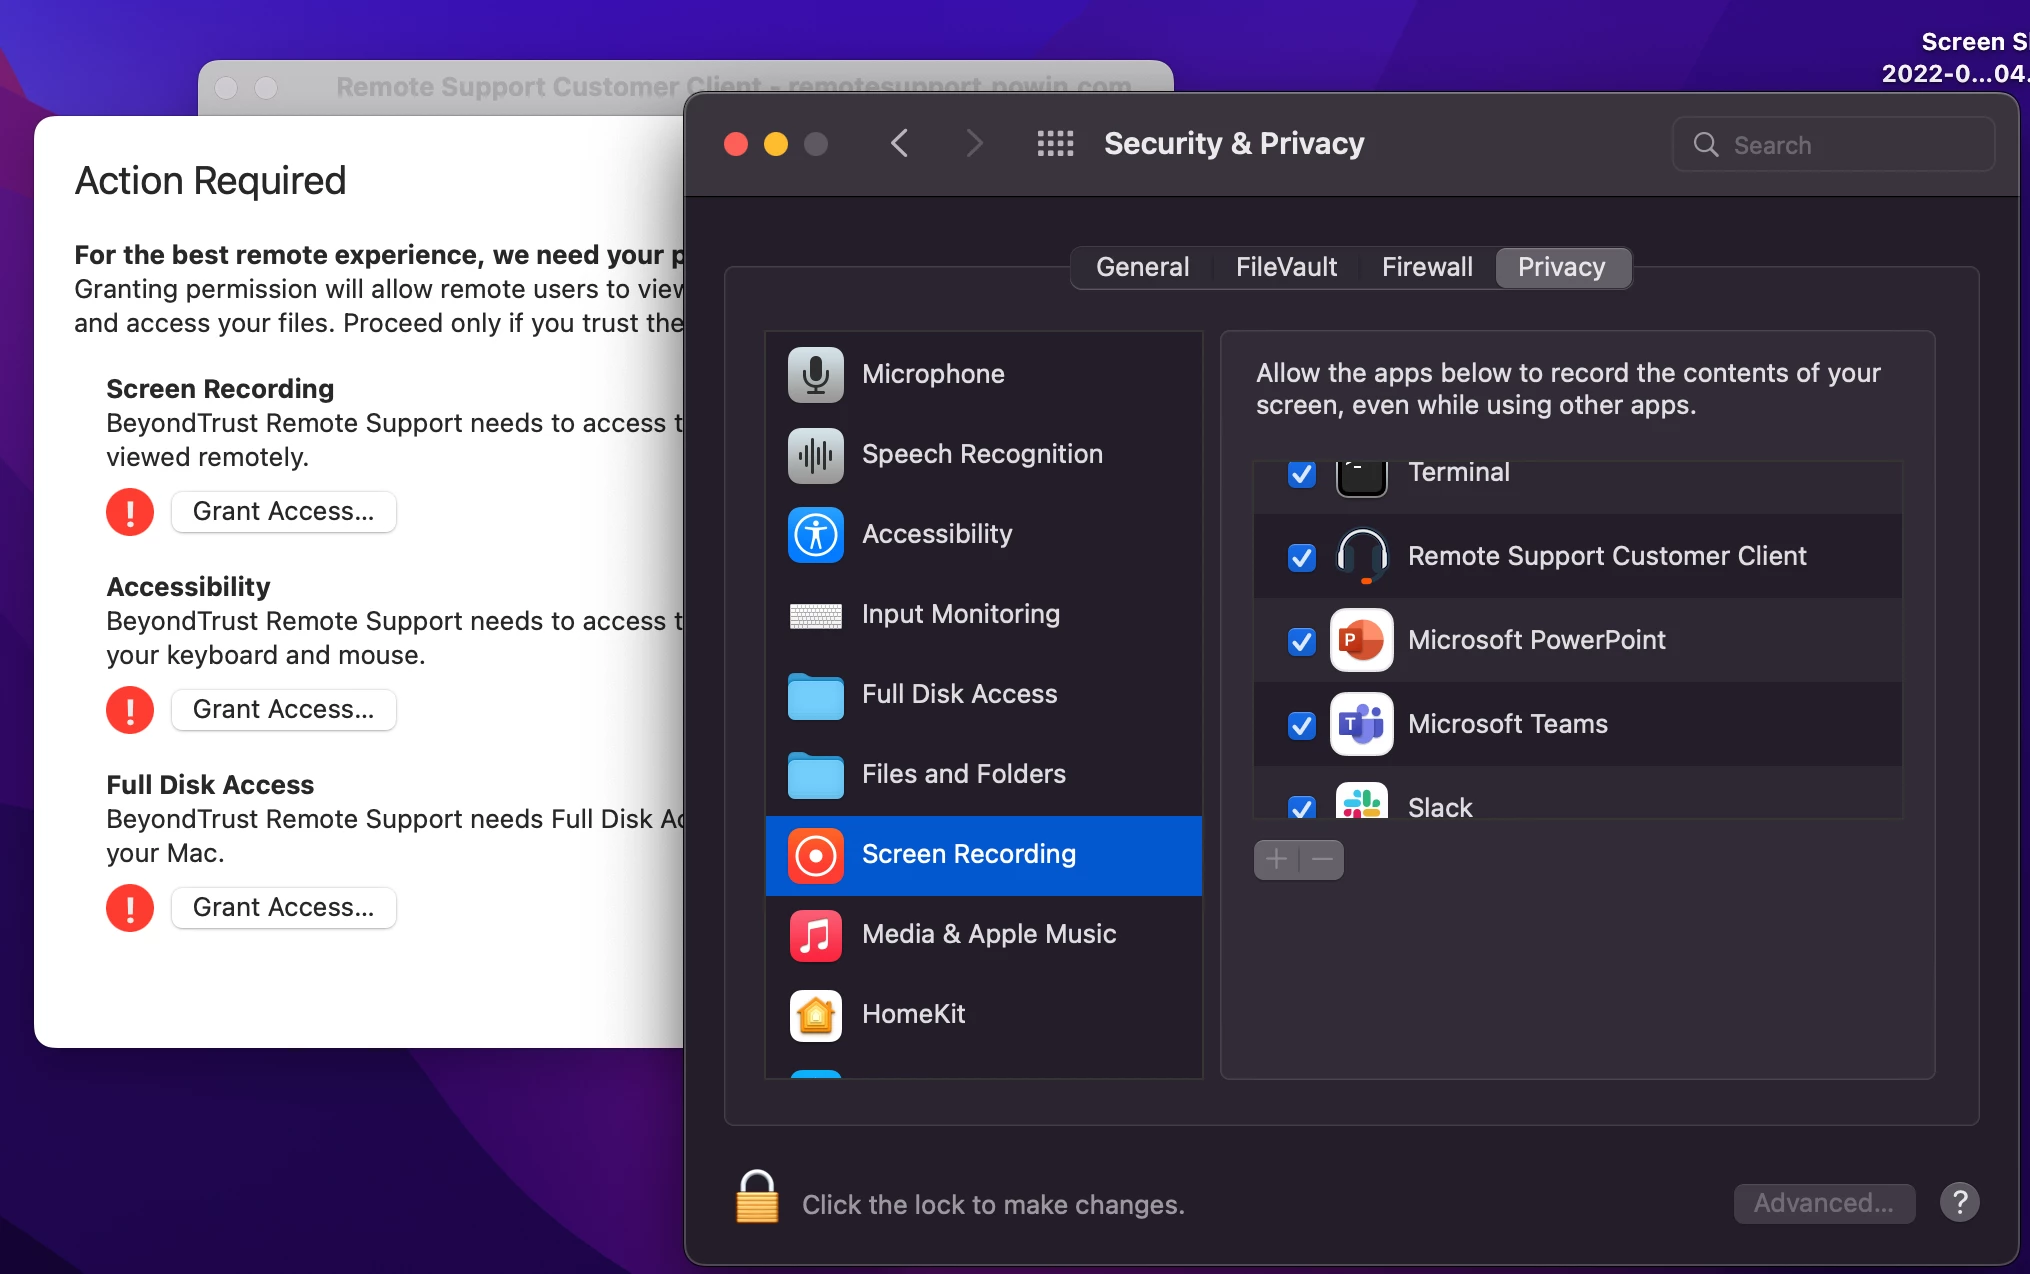Select the Privacy tab
Screen dimensions: 2030x1274
point(1562,267)
